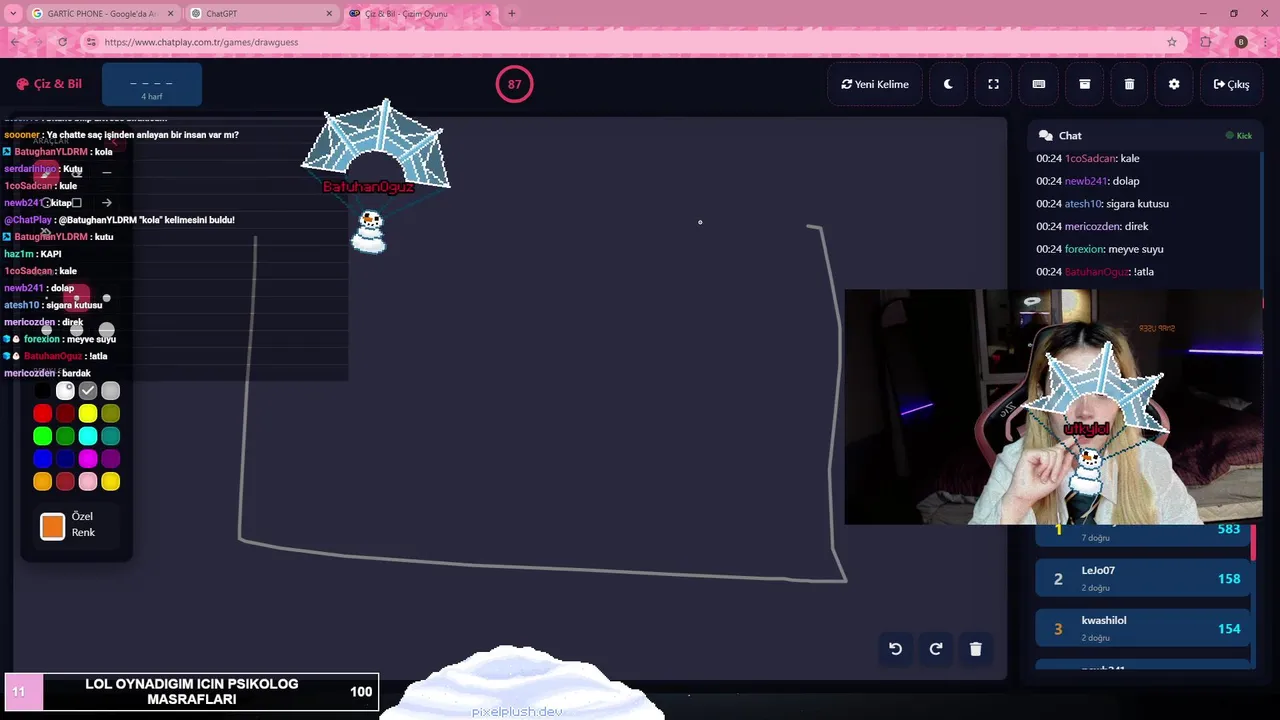Select the teal color swatch

click(x=111, y=436)
